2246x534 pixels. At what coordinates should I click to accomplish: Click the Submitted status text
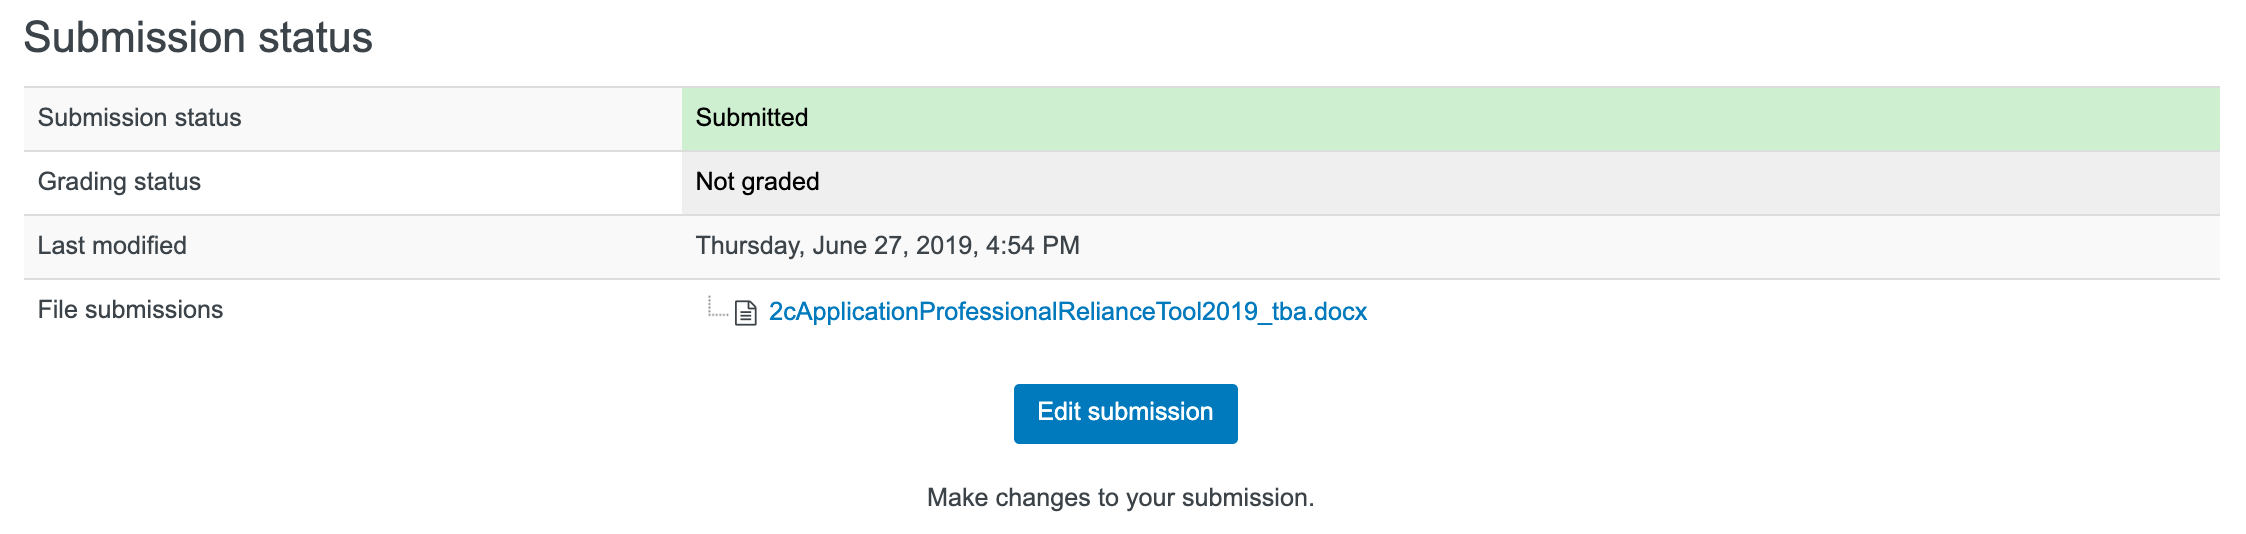pos(752,118)
